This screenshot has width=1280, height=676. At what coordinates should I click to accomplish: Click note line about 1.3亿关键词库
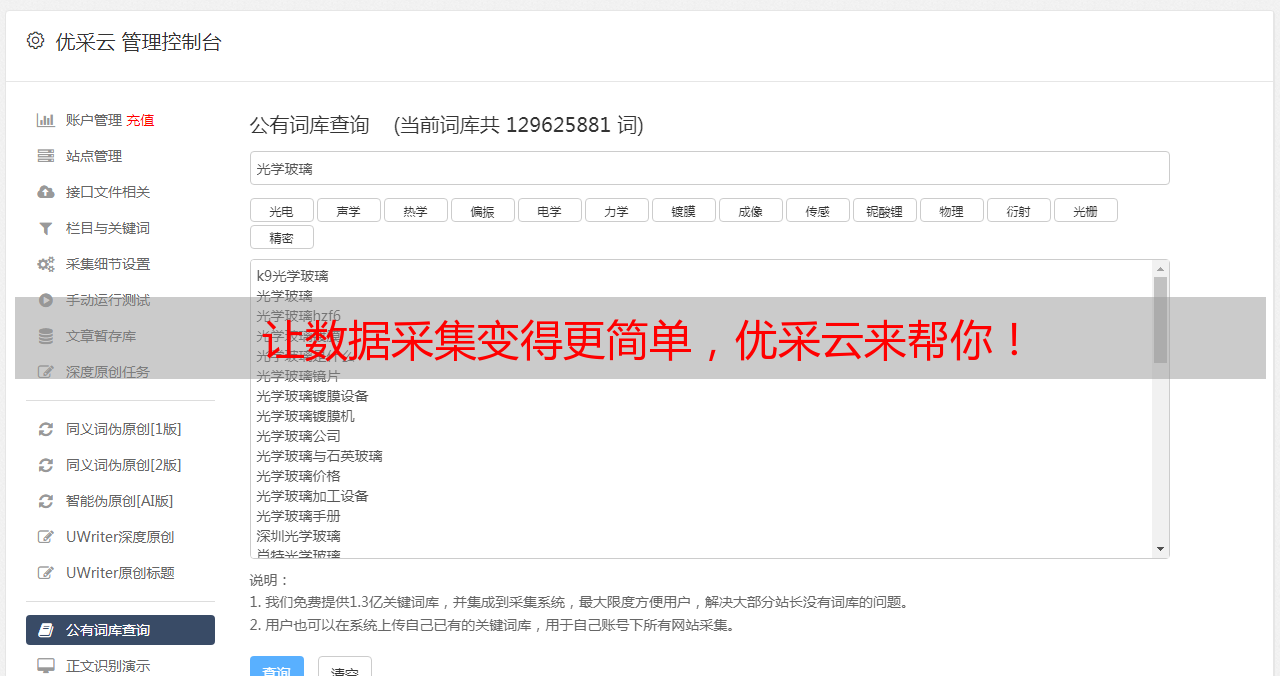(x=580, y=602)
